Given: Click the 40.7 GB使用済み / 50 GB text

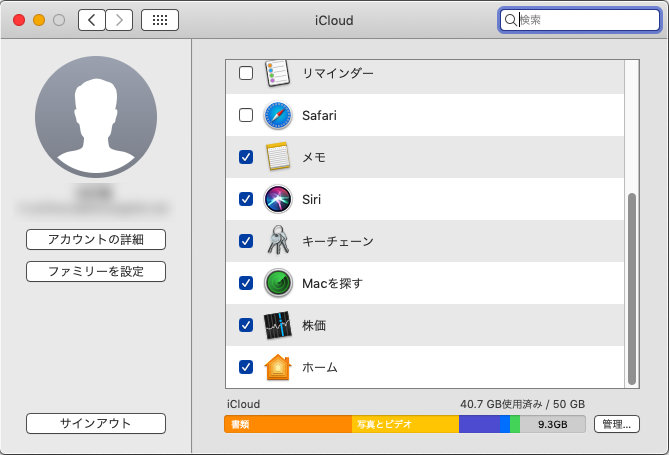Looking at the screenshot, I should click(522, 404).
